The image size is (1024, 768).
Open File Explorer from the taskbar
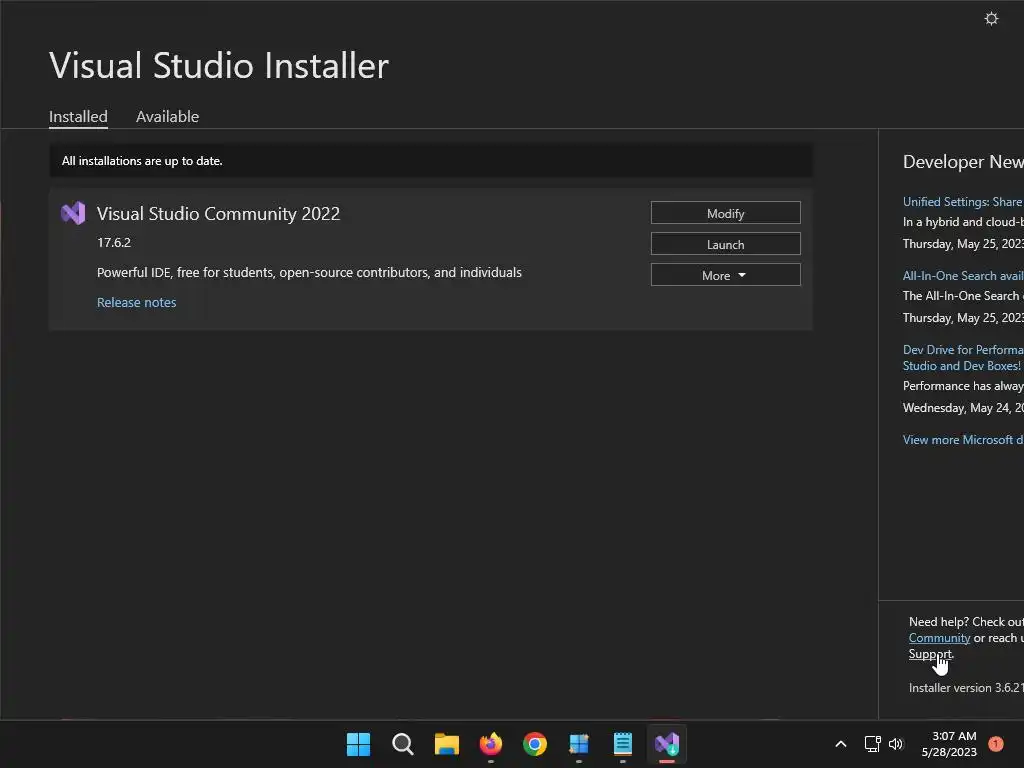pos(447,744)
